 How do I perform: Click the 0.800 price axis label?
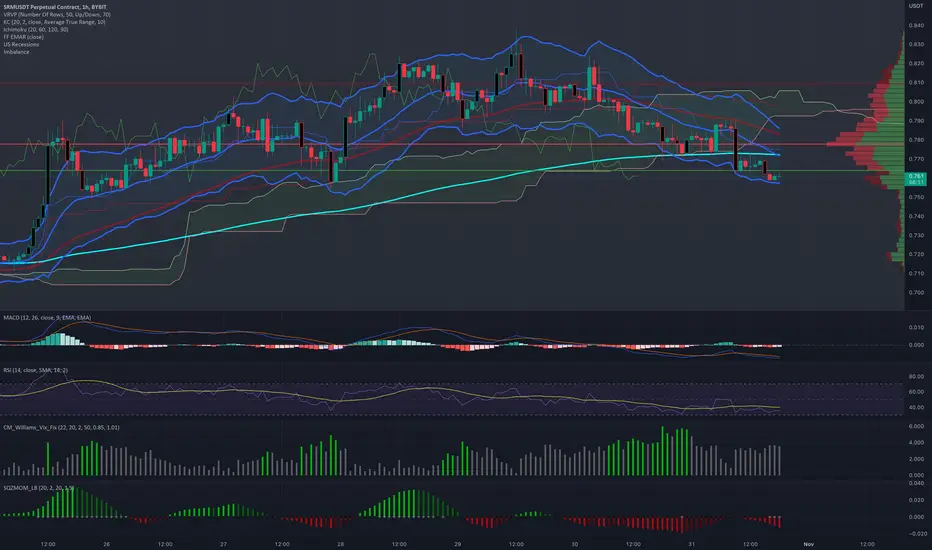[x=916, y=102]
